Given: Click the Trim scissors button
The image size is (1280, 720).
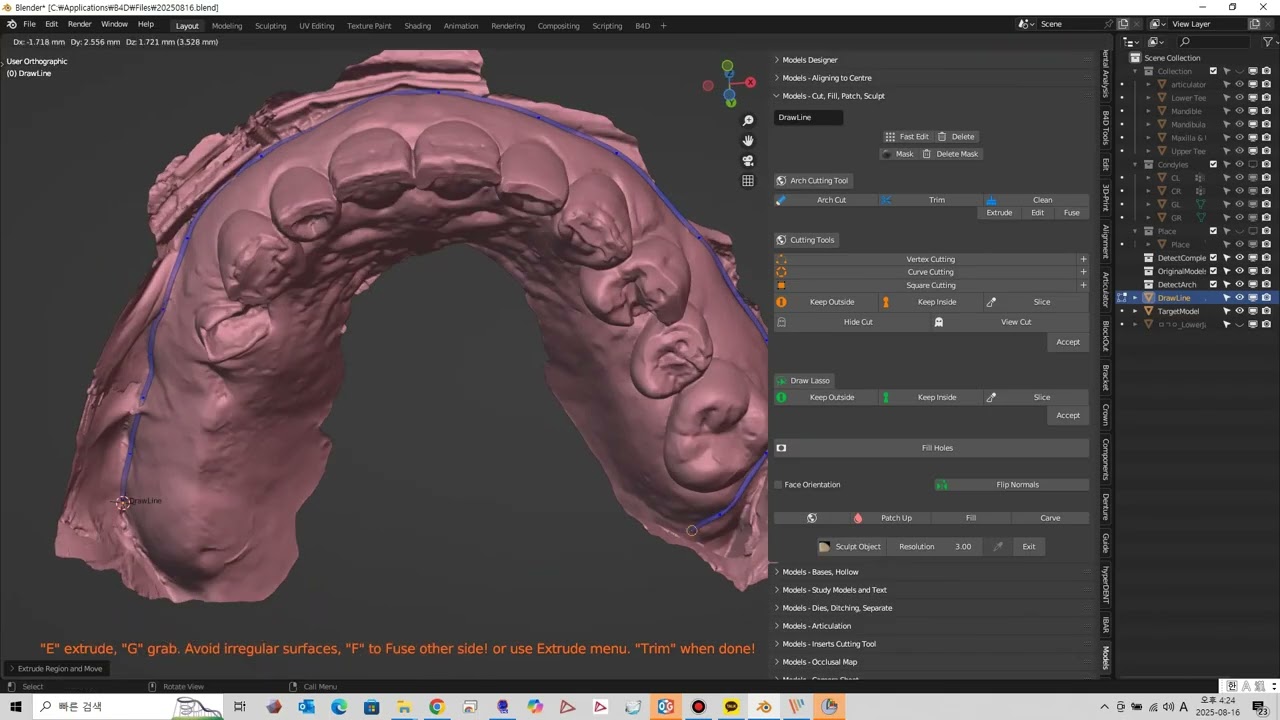Looking at the screenshot, I should coord(930,200).
